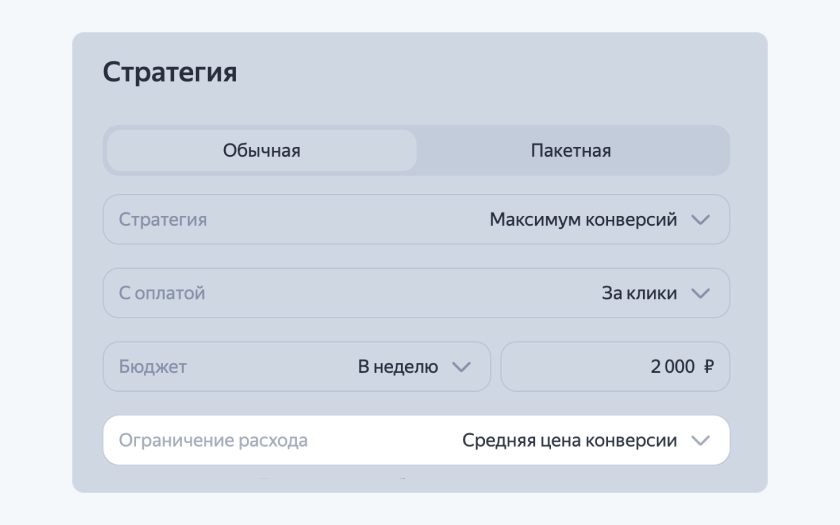Click the С оплатой label text

click(162, 294)
